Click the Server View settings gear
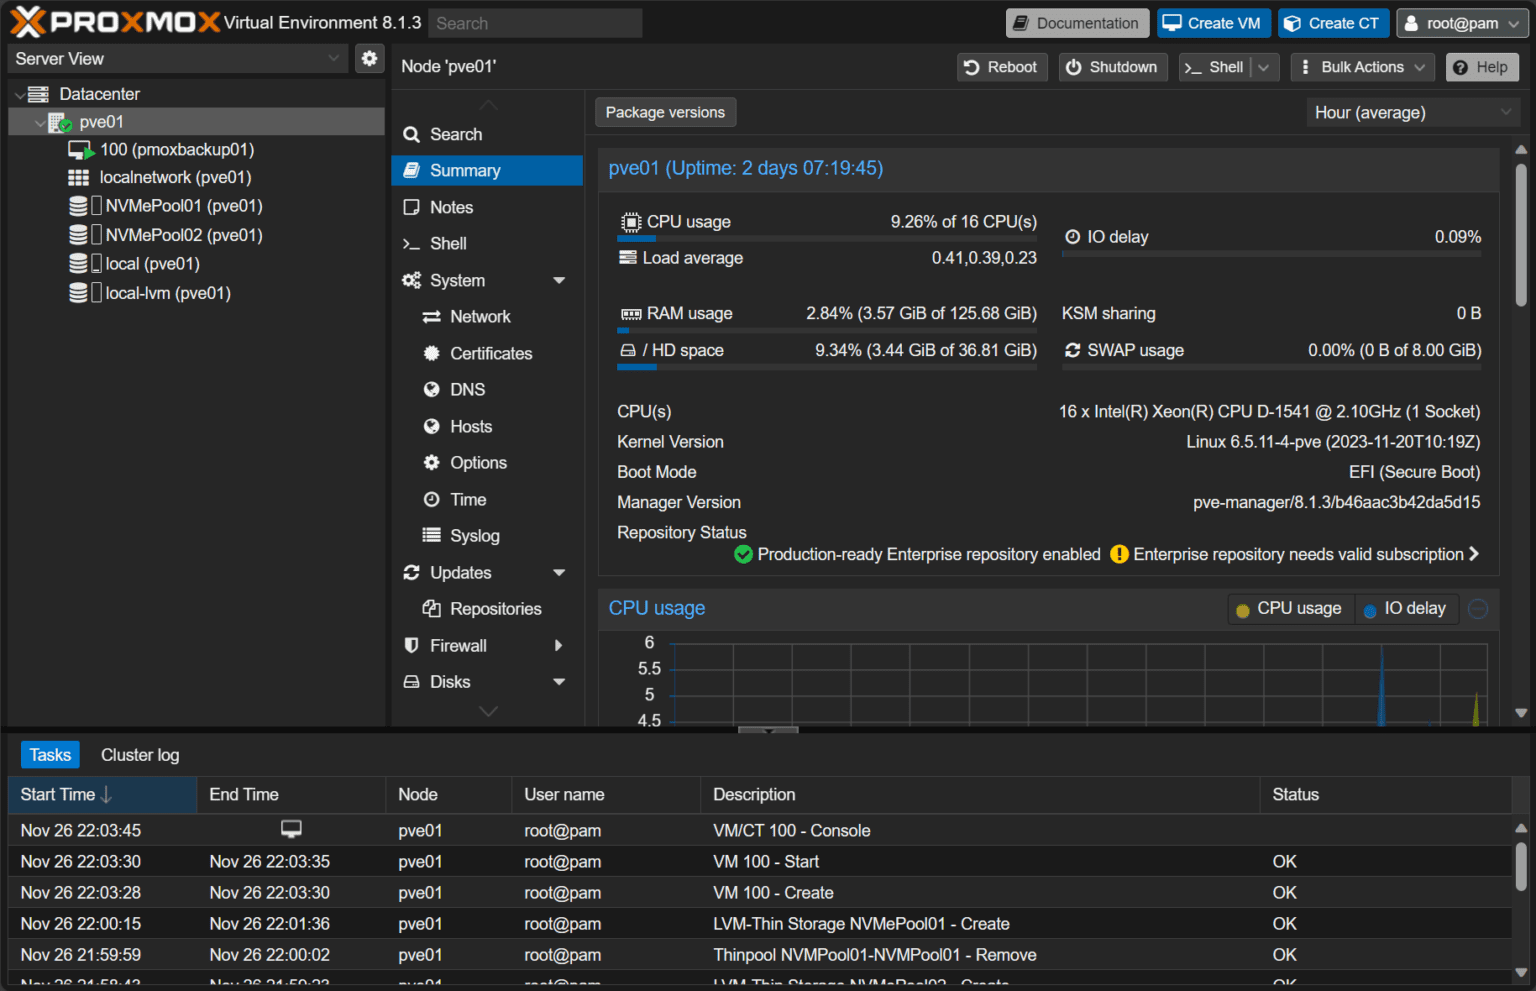The width and height of the screenshot is (1536, 991). coord(369,58)
